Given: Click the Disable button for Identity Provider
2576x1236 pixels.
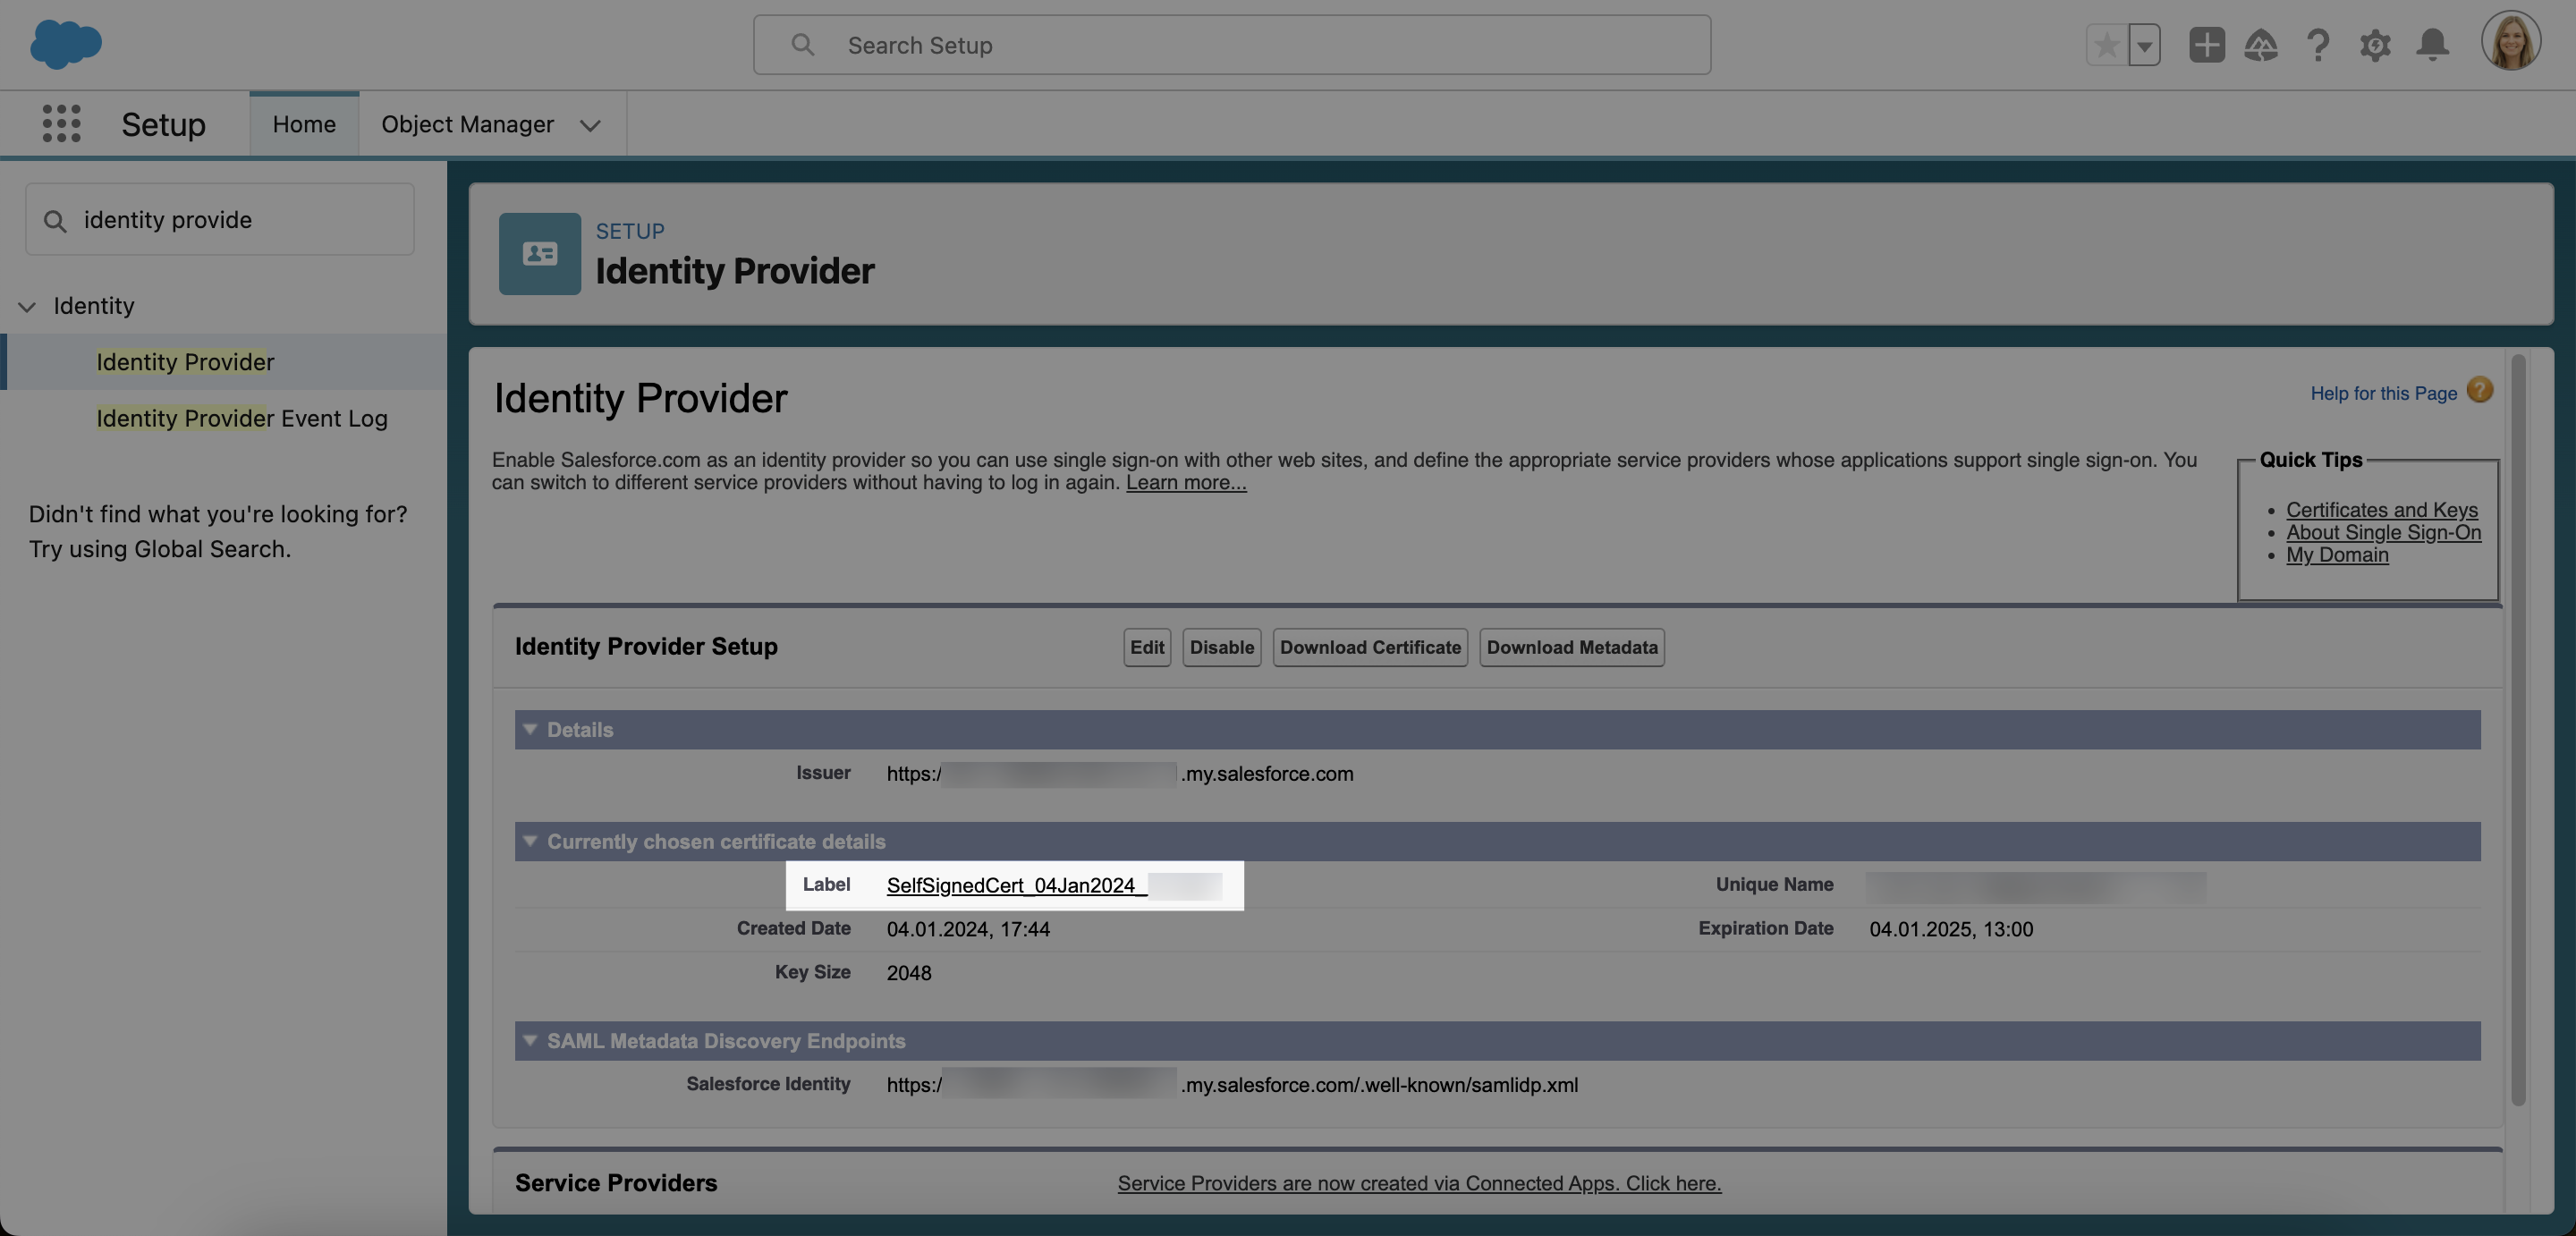Looking at the screenshot, I should (x=1221, y=646).
